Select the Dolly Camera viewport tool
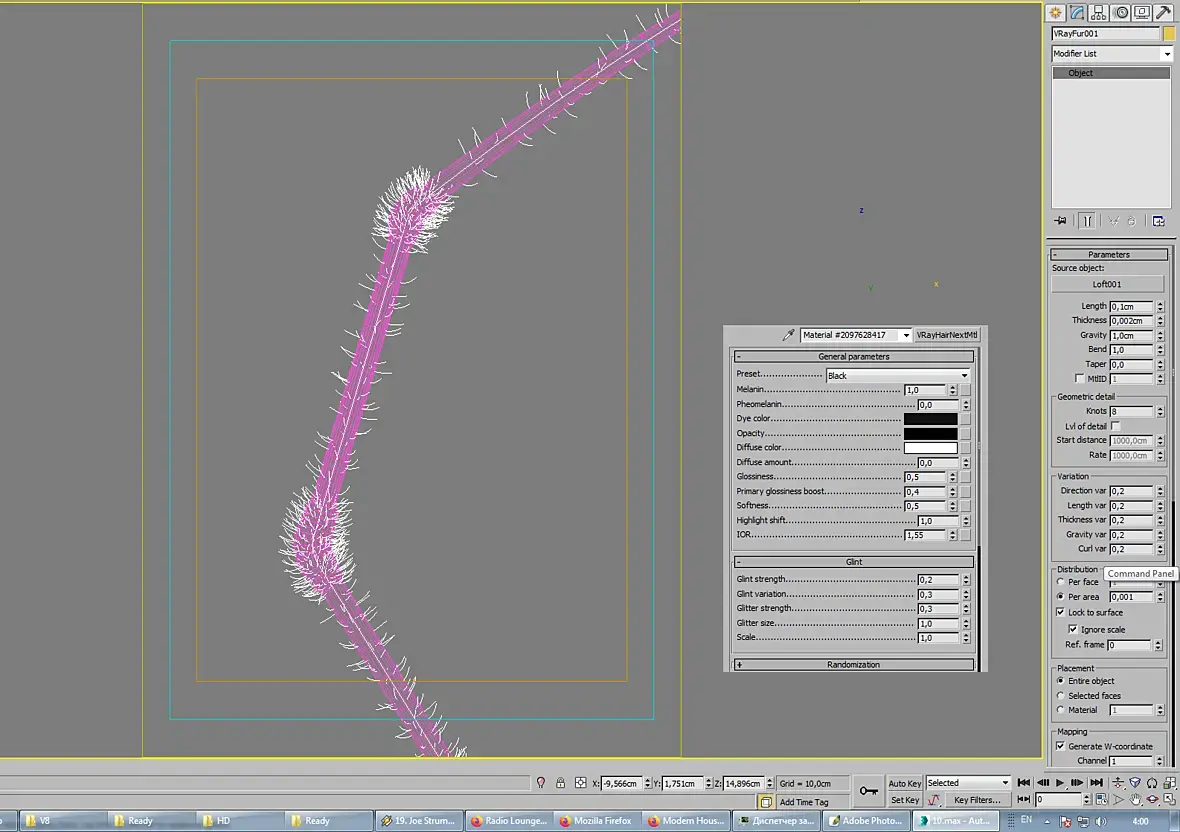 point(1118,783)
